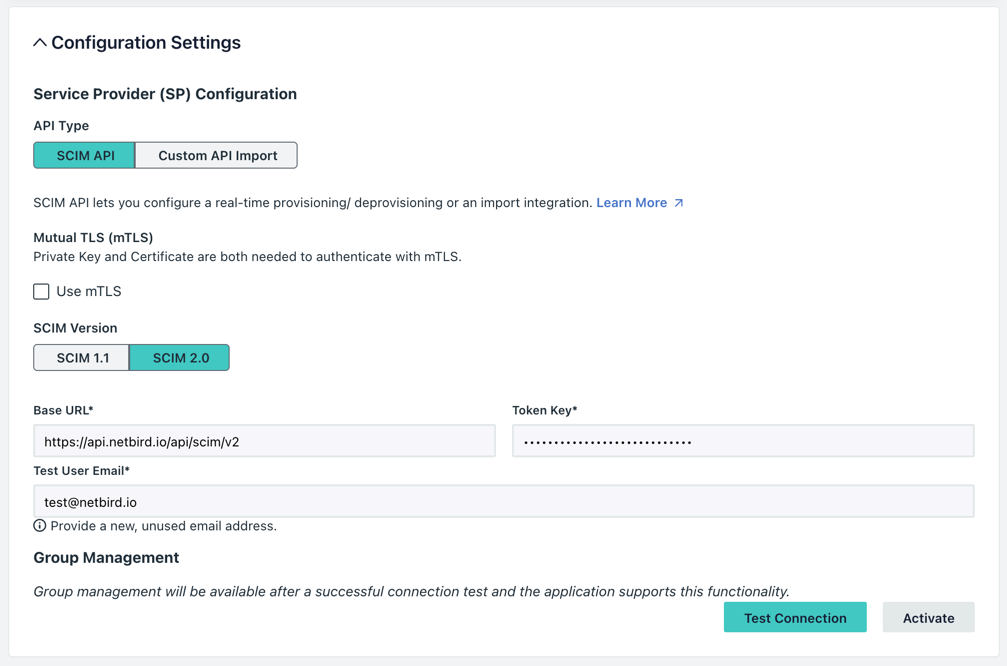Click the Use mTLS label text
This screenshot has width=1007, height=666.
[x=90, y=291]
